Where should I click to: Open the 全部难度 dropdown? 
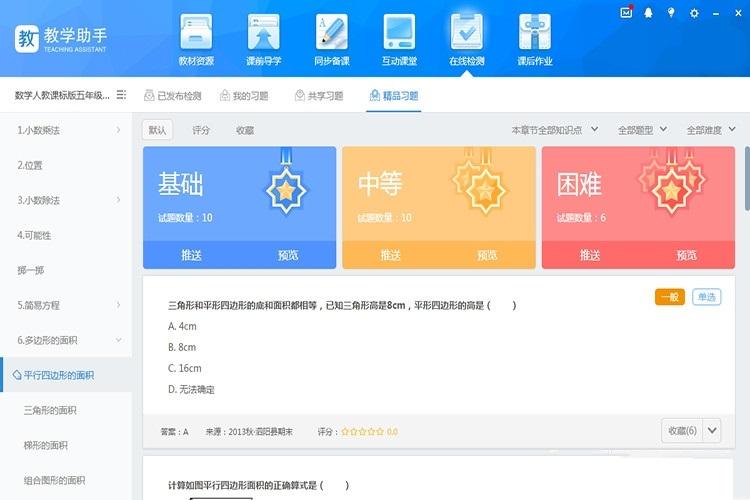pos(711,130)
